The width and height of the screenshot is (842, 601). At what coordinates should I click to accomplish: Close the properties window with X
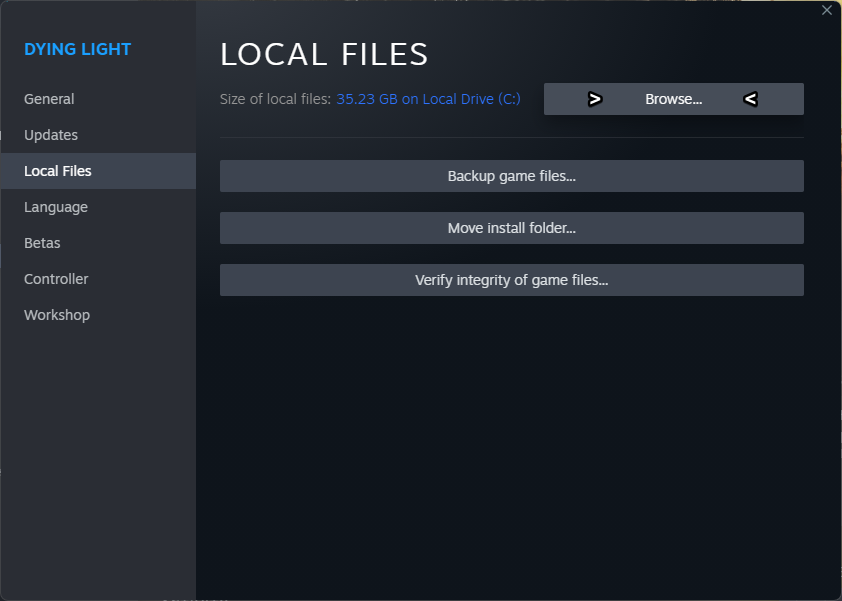click(x=827, y=10)
